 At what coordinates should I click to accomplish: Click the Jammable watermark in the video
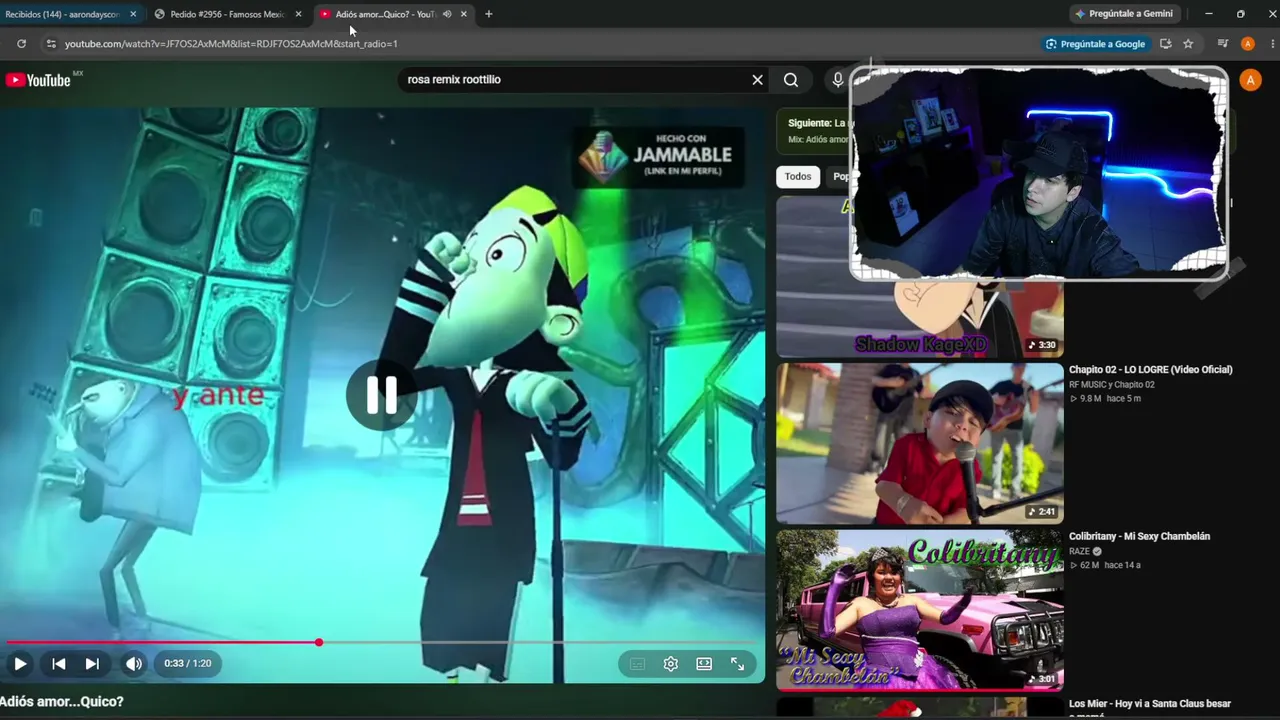pyautogui.click(x=657, y=156)
